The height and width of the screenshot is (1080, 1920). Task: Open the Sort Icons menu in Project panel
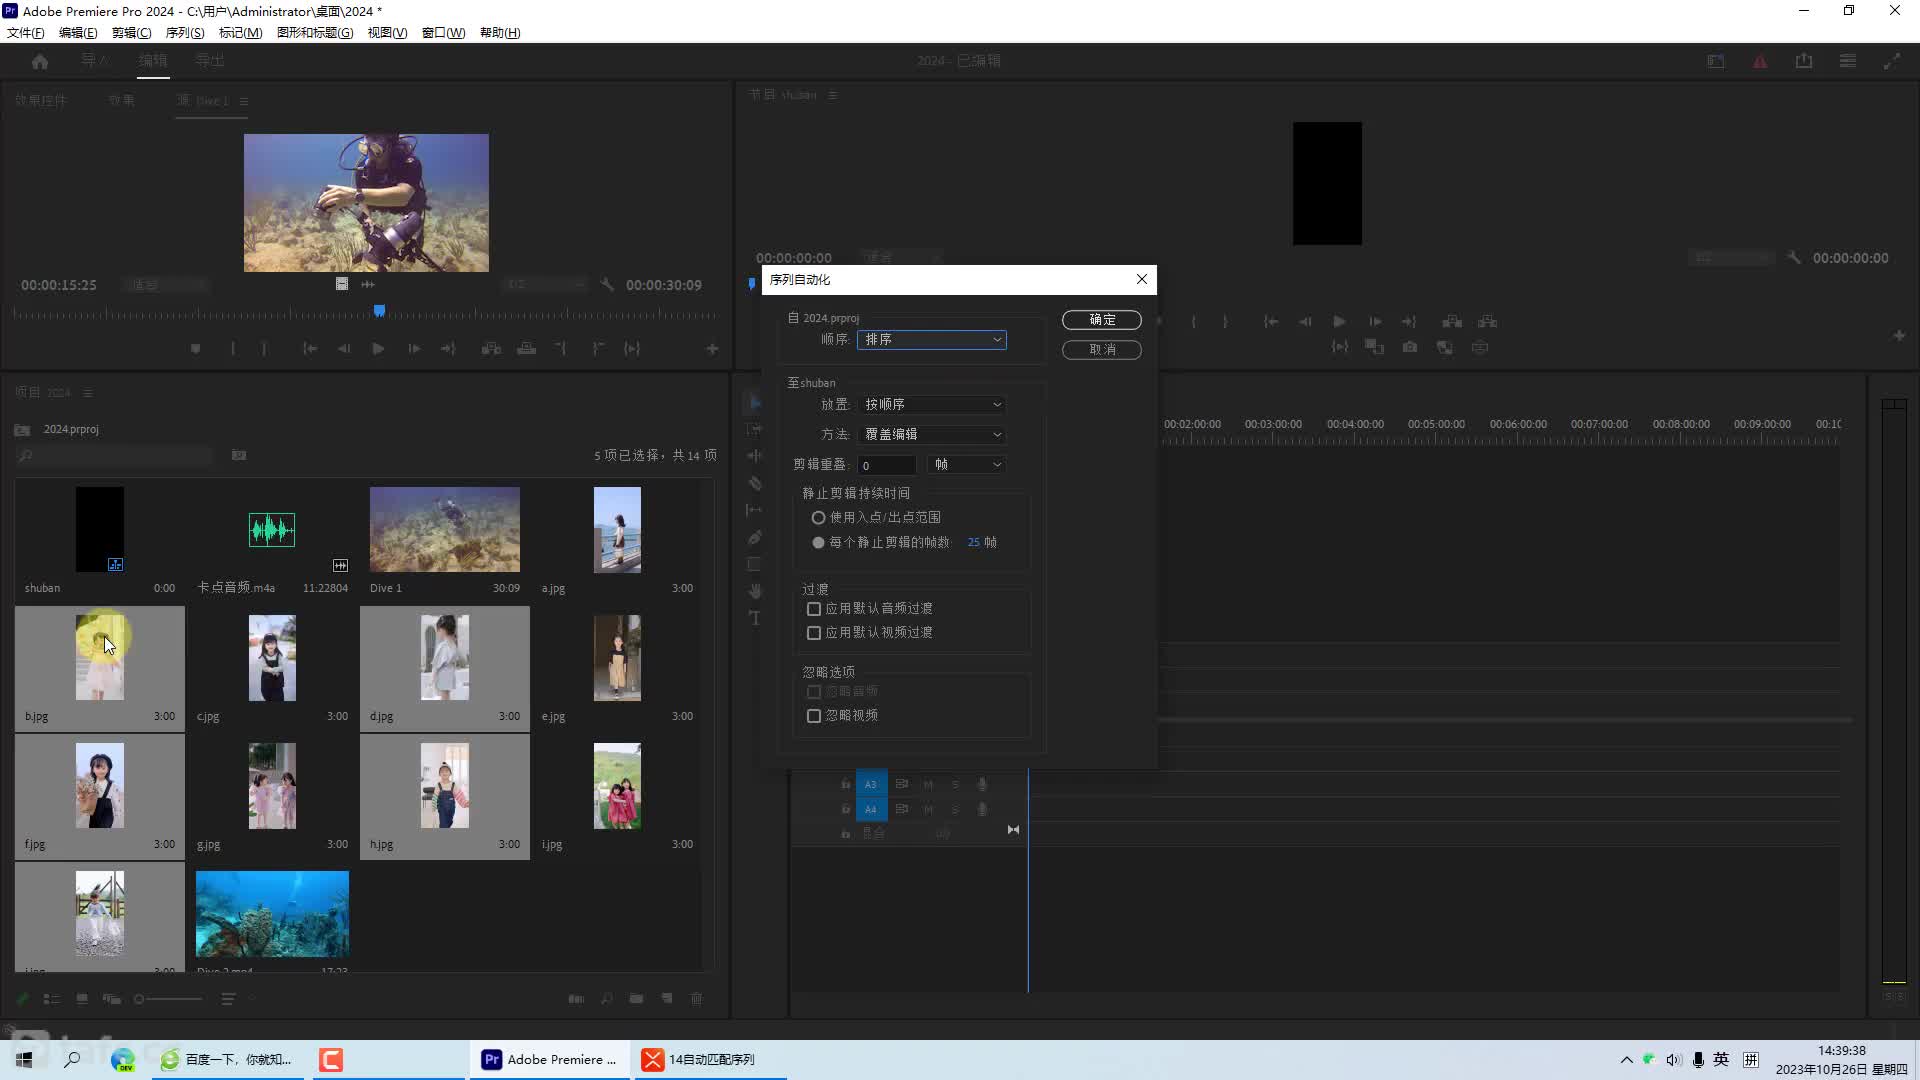(229, 999)
